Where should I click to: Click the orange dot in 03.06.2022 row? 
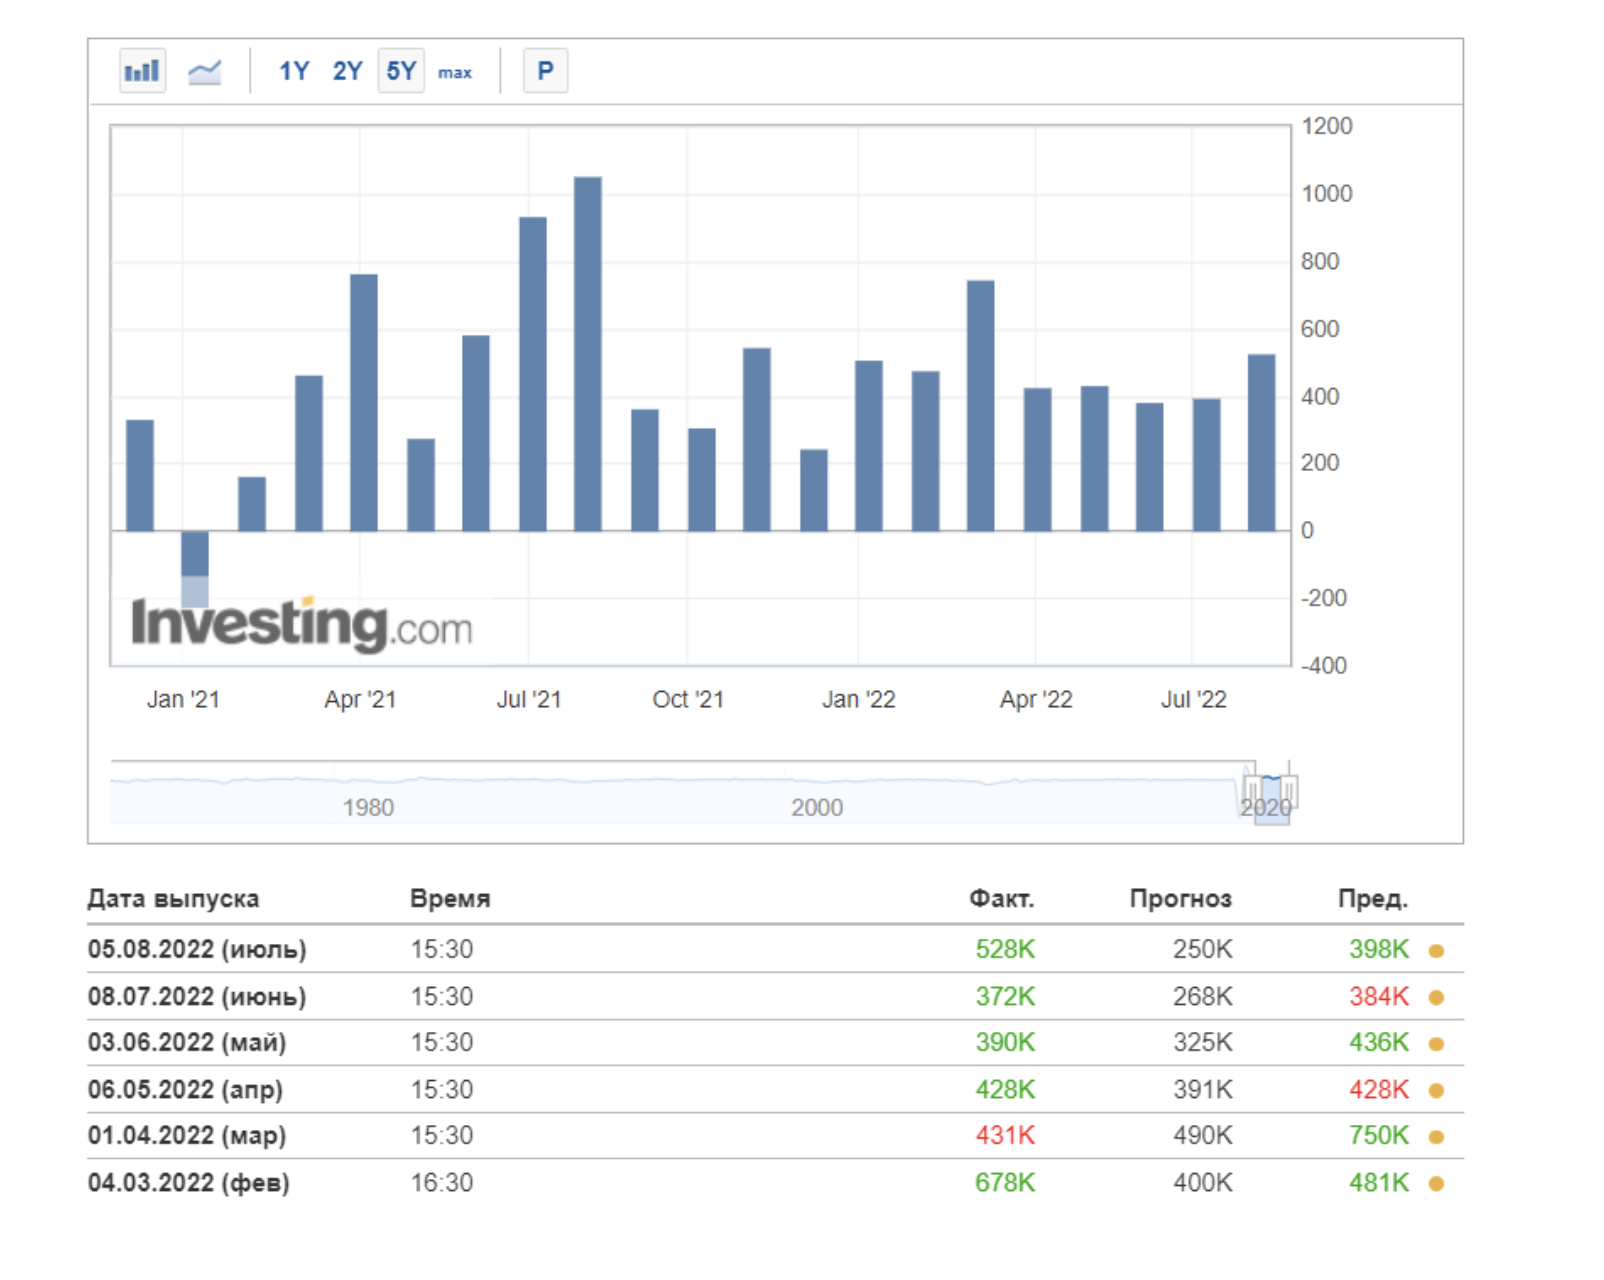tap(1436, 1044)
